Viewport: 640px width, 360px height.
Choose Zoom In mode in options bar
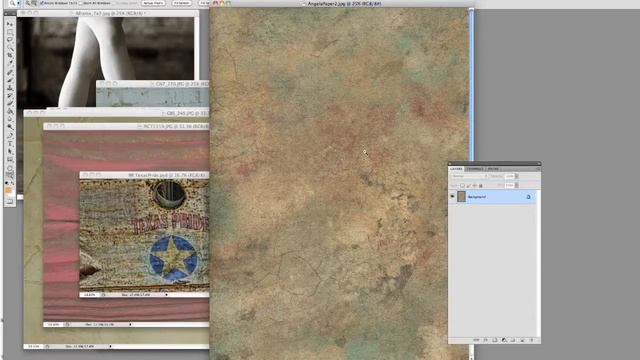(x=28, y=3)
